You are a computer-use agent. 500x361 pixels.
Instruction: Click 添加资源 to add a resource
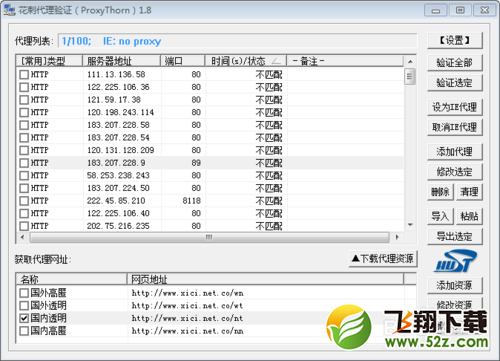pos(455,285)
